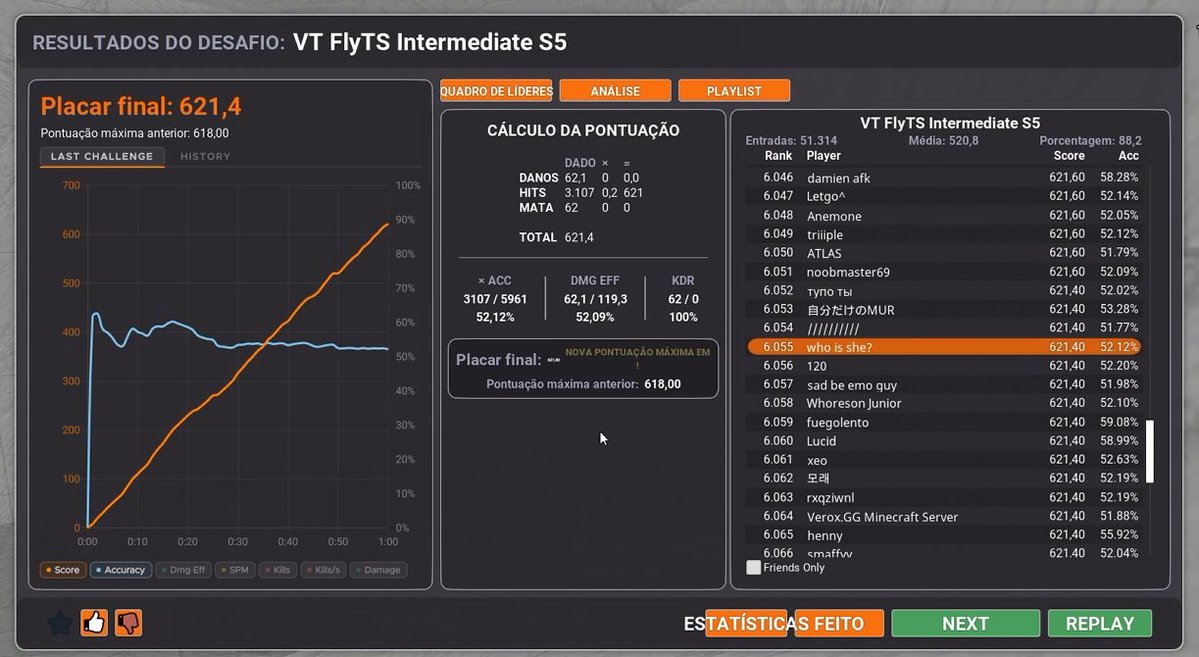The width and height of the screenshot is (1199, 657).
Task: Select leaderboard player 'xeo'
Action: click(x=944, y=460)
